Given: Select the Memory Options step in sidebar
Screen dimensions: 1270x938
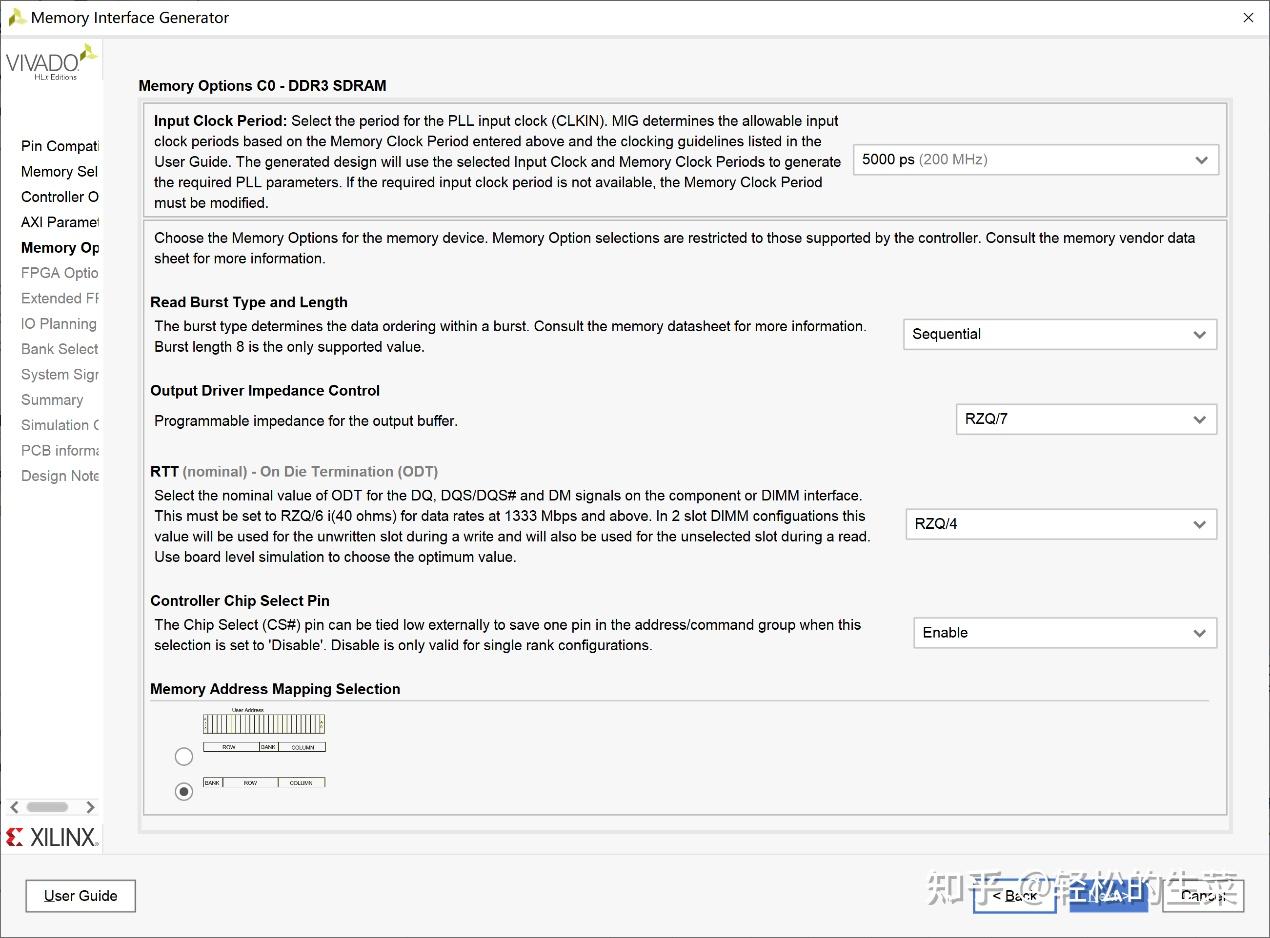Looking at the screenshot, I should [60, 247].
